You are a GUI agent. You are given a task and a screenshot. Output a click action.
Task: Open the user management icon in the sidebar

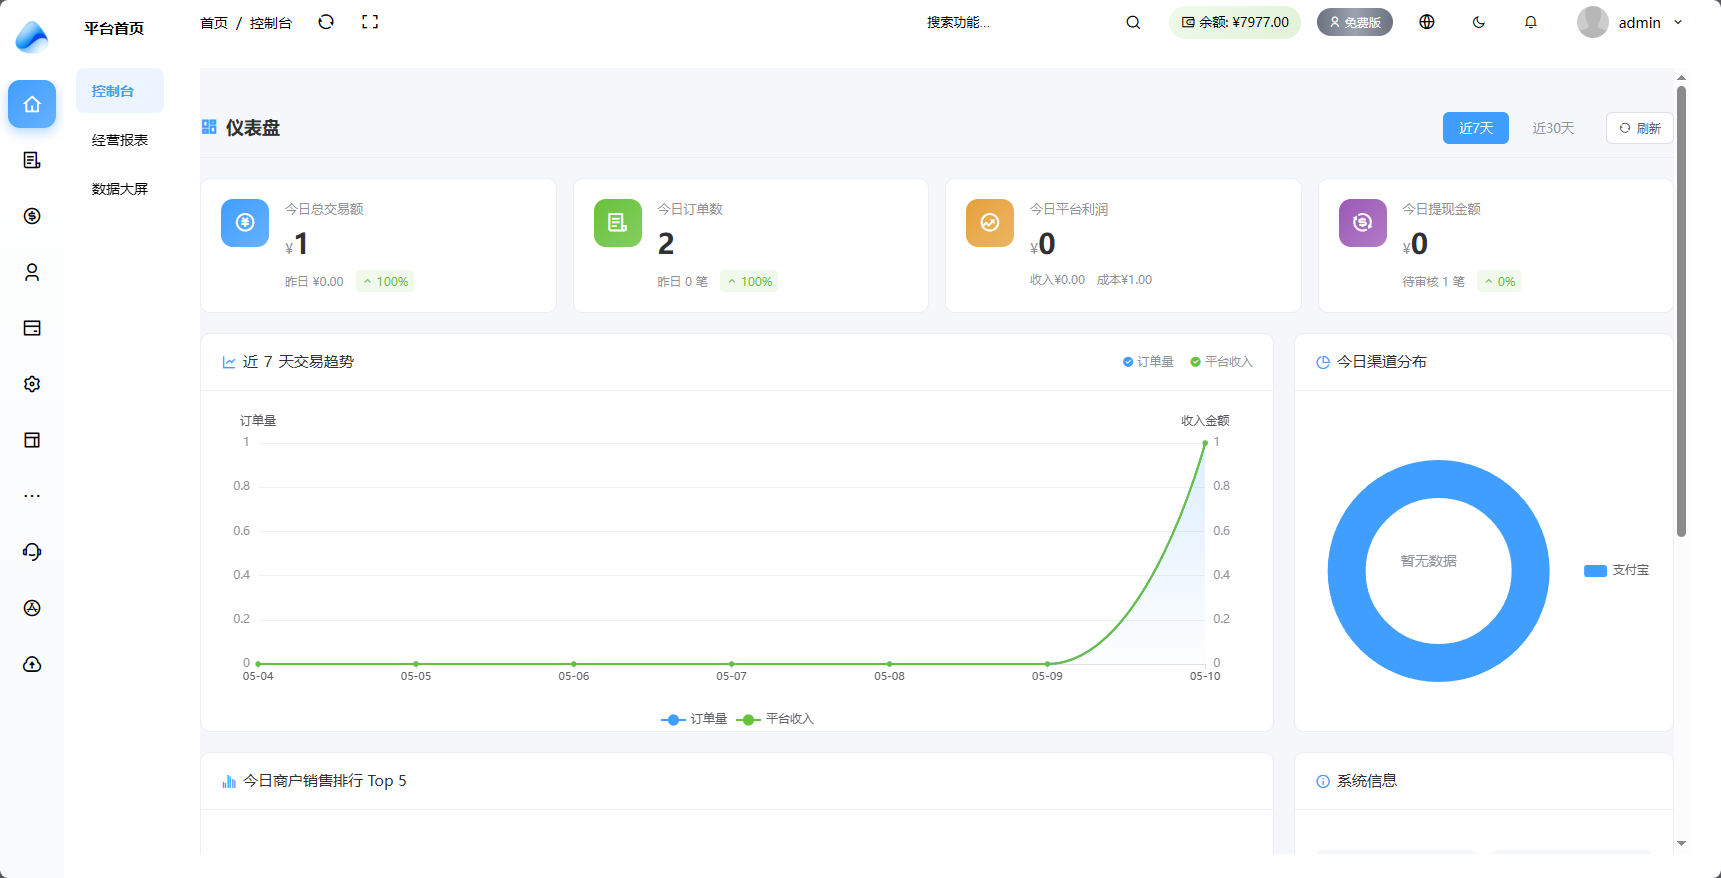point(32,272)
